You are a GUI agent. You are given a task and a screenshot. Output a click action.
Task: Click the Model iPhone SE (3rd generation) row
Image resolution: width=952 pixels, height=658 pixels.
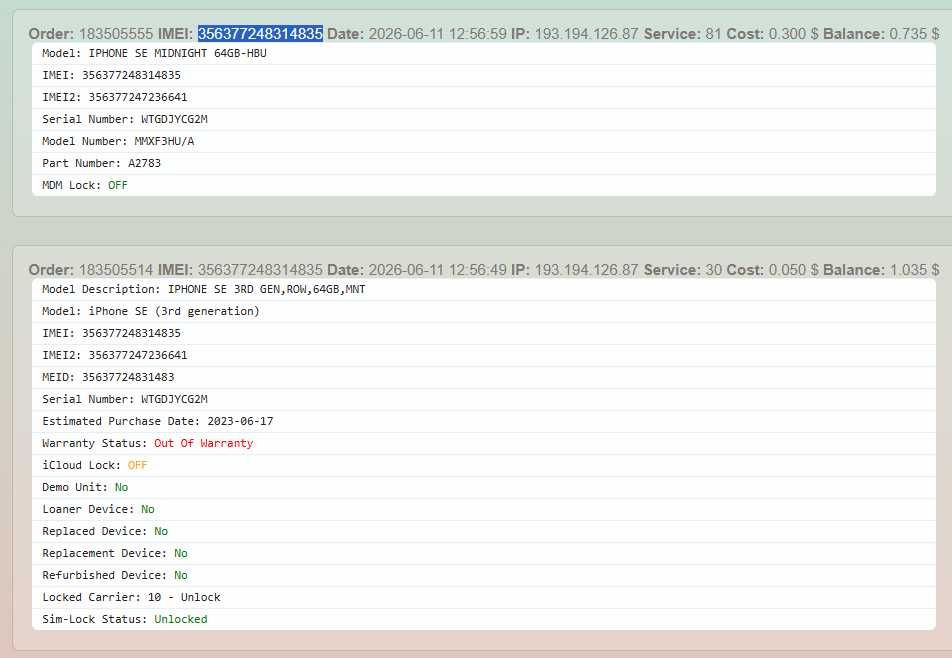483,311
